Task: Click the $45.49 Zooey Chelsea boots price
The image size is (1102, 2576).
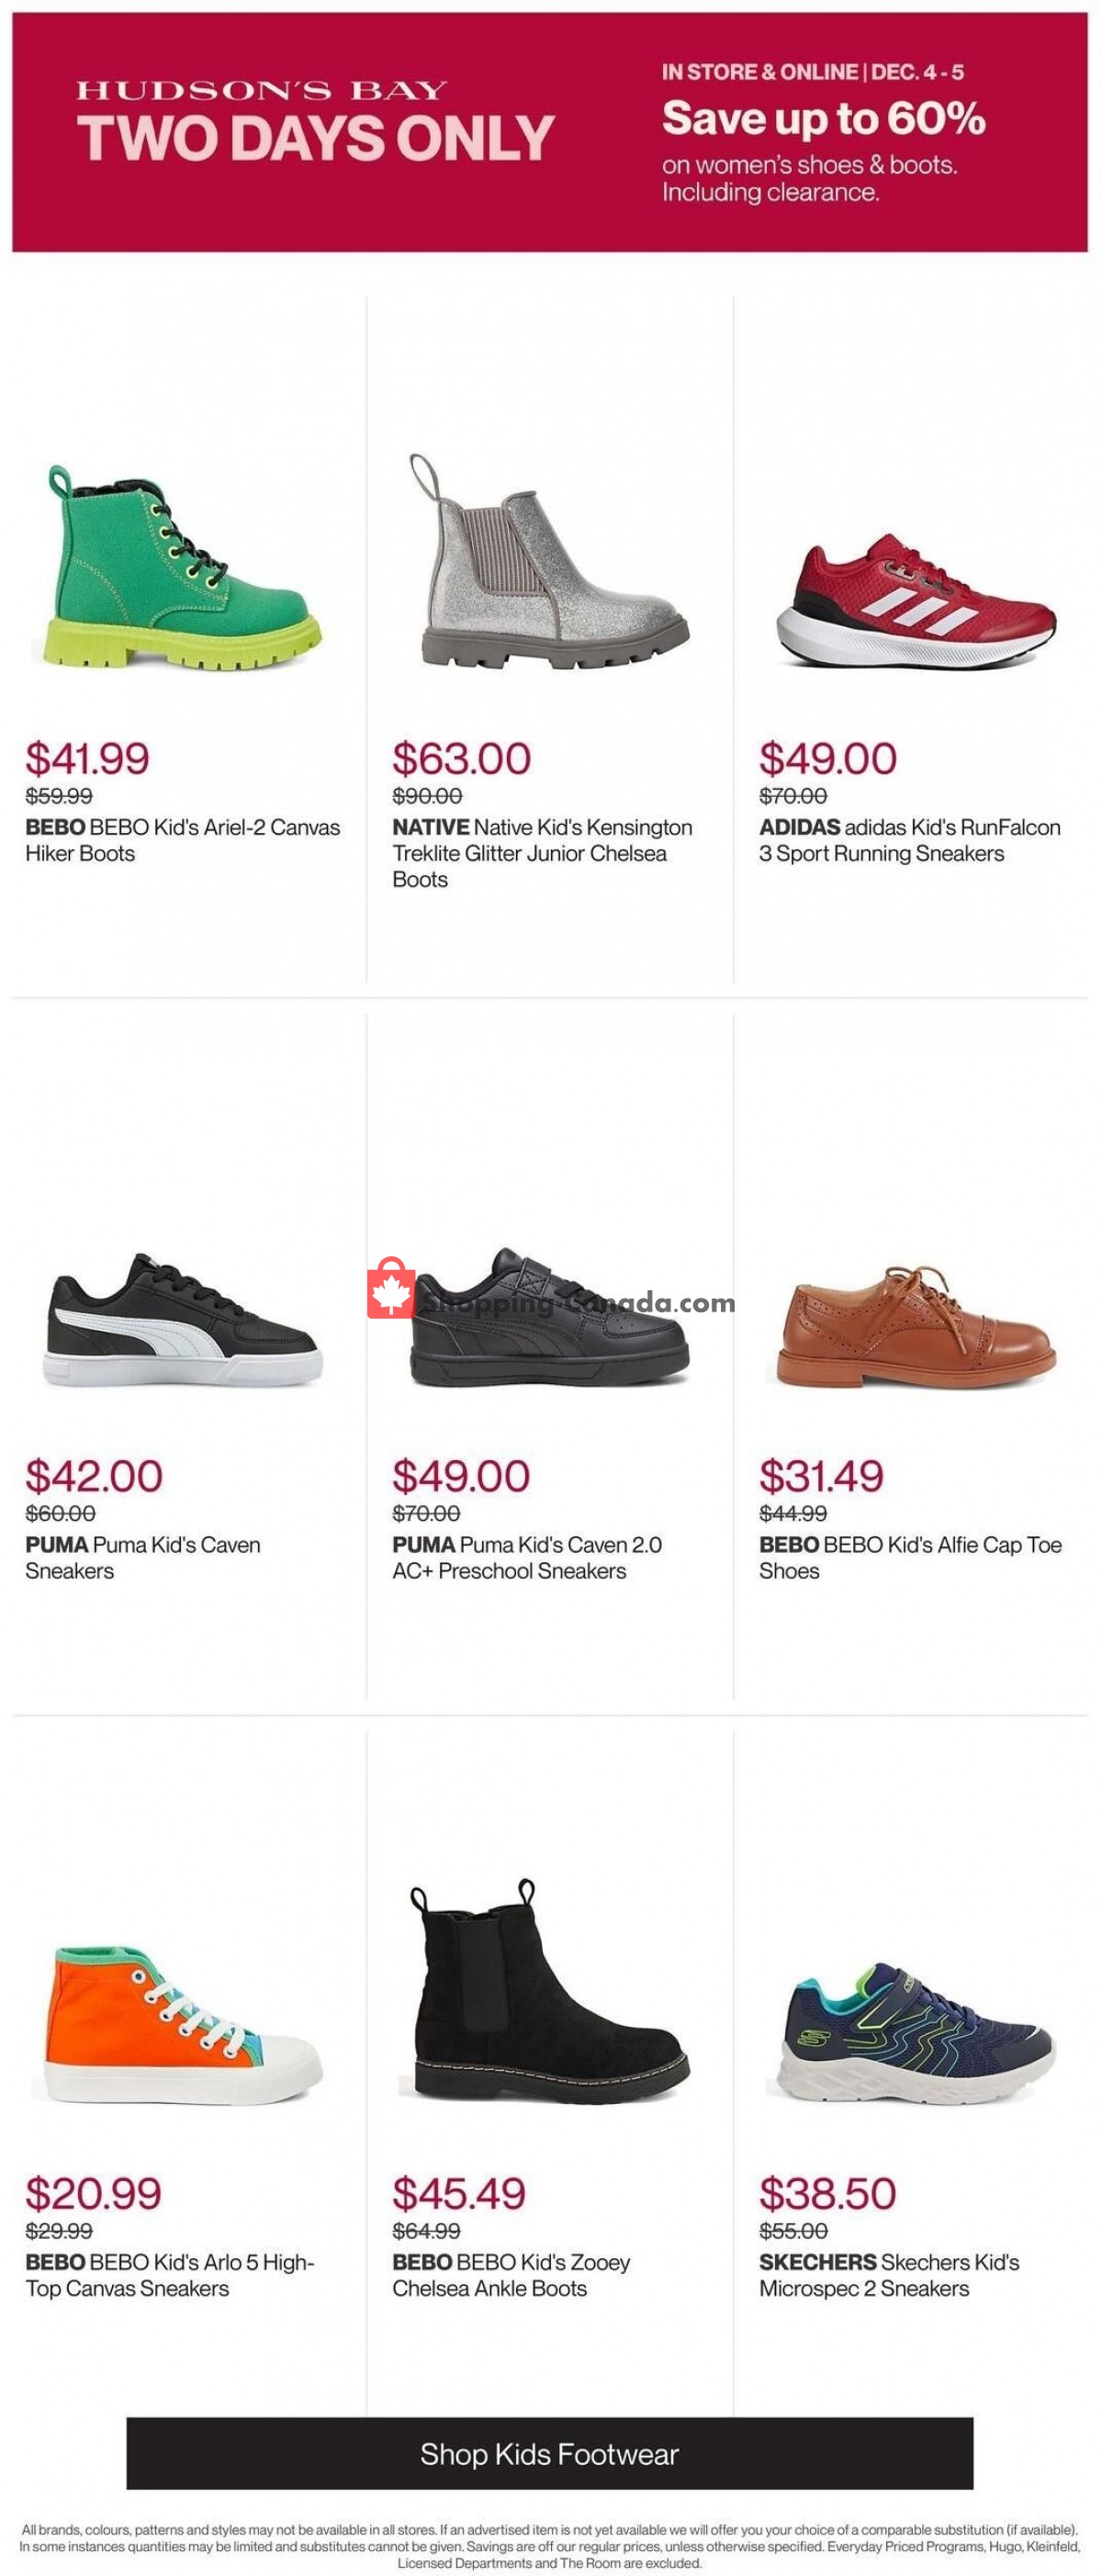Action: [458, 2193]
